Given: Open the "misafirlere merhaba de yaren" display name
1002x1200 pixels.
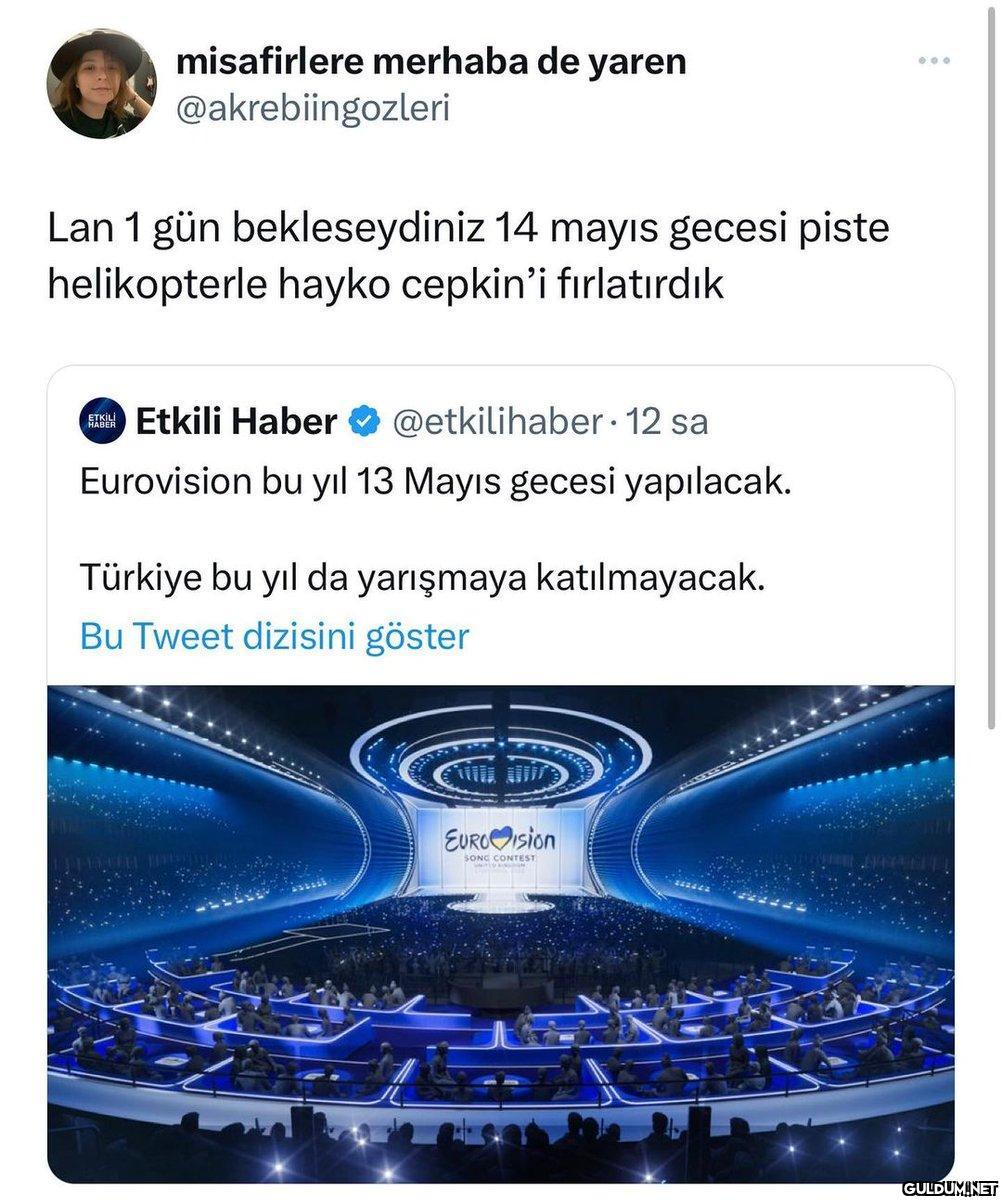Looking at the screenshot, I should [x=431, y=62].
